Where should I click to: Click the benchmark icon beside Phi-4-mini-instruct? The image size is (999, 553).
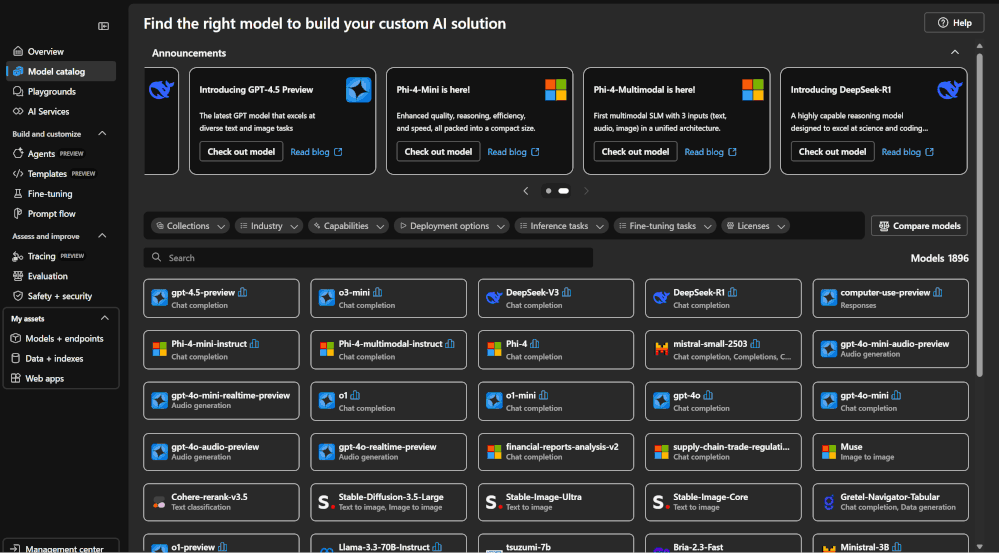[x=255, y=343]
